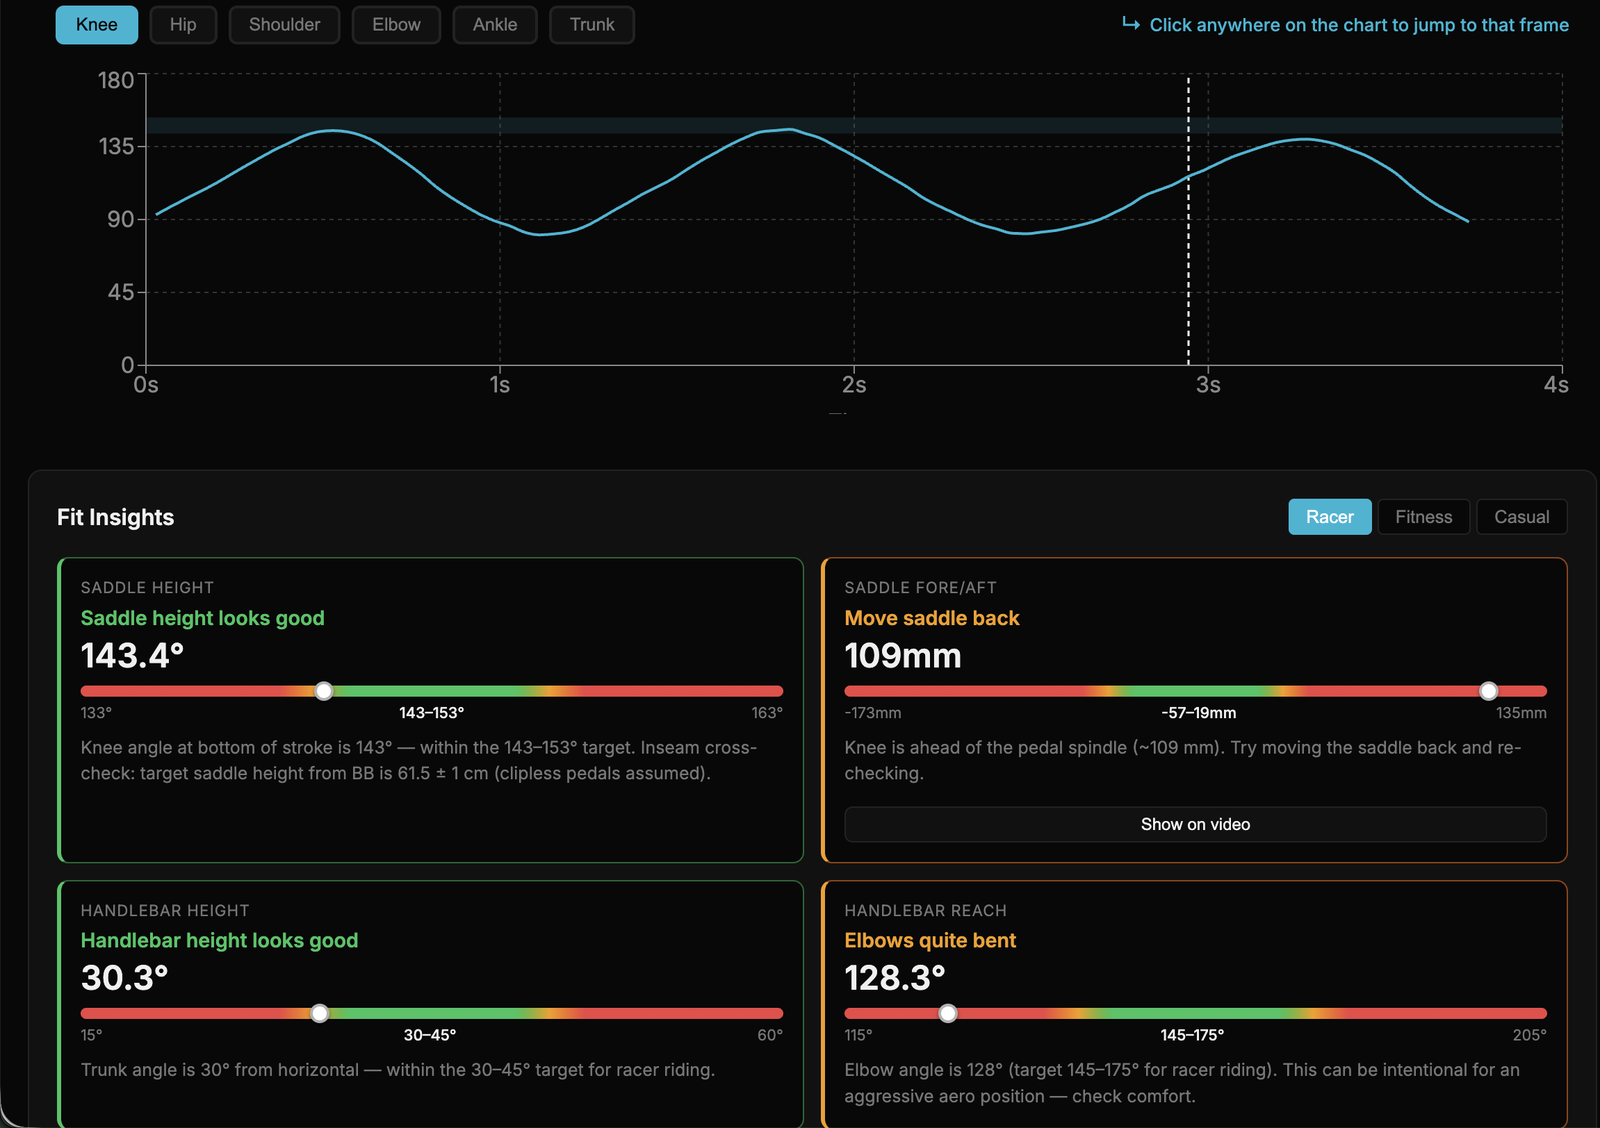This screenshot has width=1600, height=1128.
Task: Click the 145–175° target range label
Action: [x=1192, y=1035]
